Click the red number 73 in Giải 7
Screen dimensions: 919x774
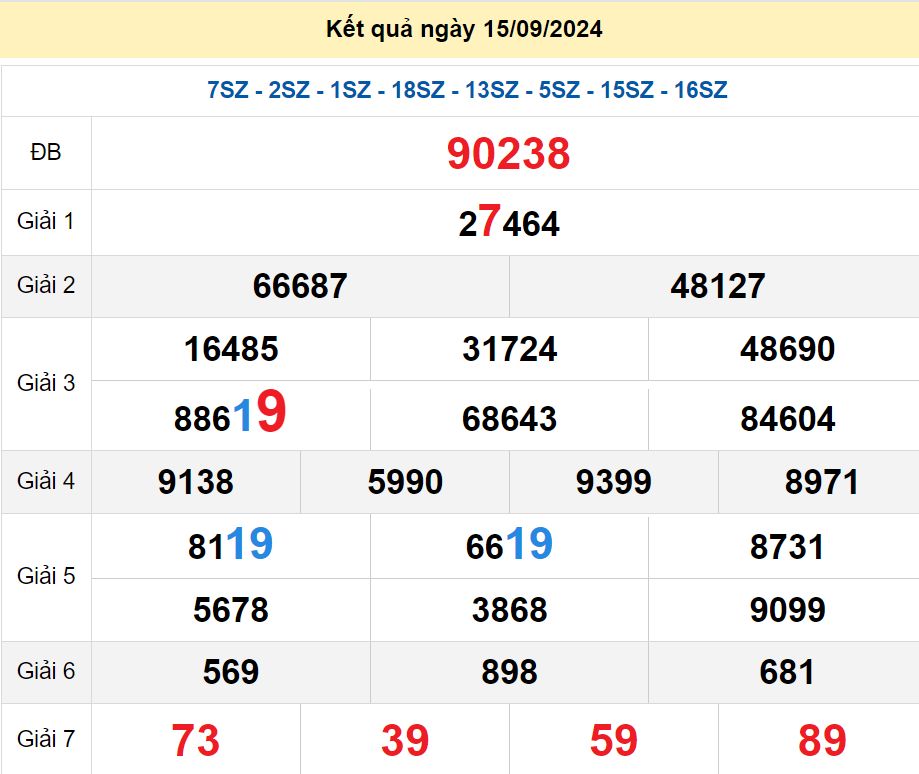(197, 740)
